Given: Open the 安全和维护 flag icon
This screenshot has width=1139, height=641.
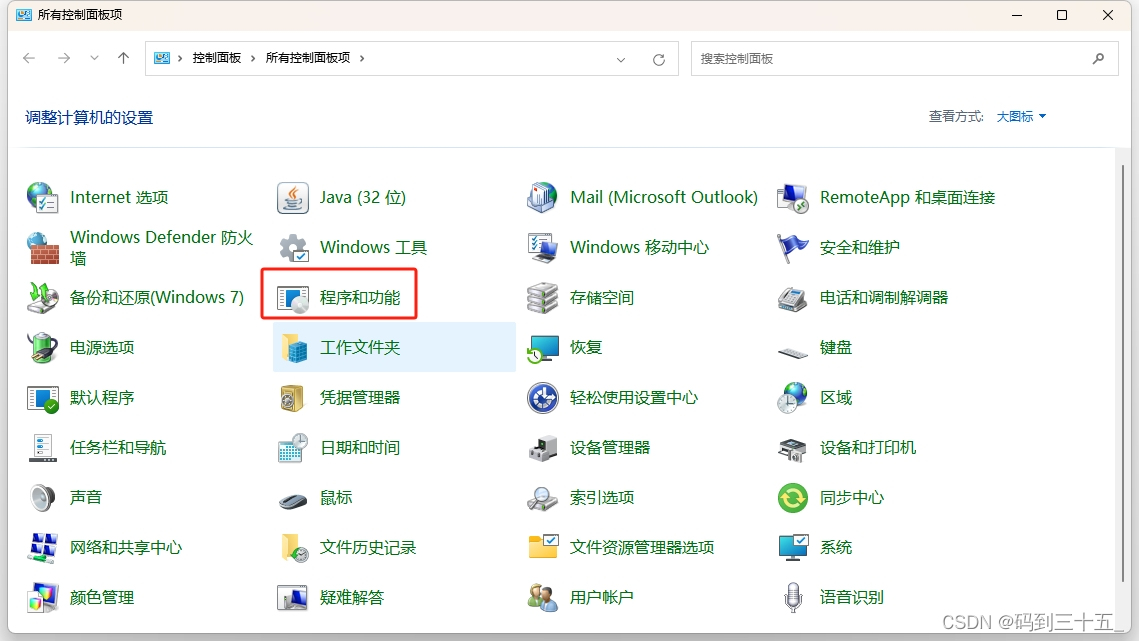Looking at the screenshot, I should pos(793,248).
